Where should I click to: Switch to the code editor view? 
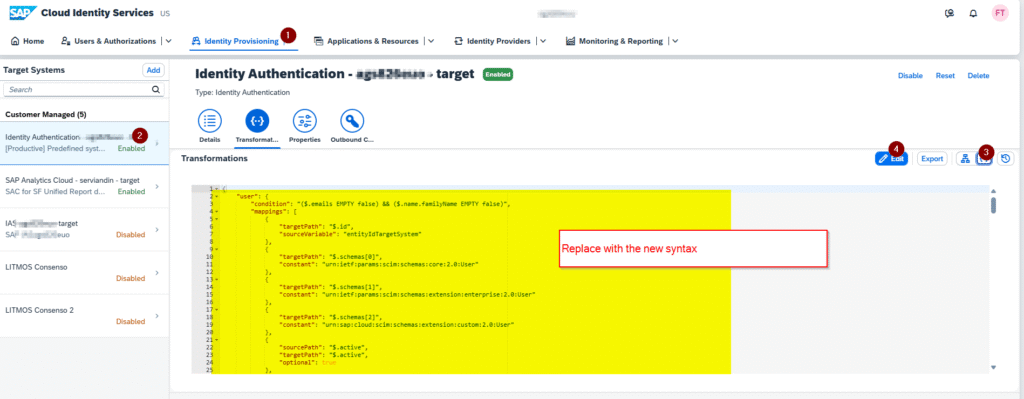pos(984,158)
